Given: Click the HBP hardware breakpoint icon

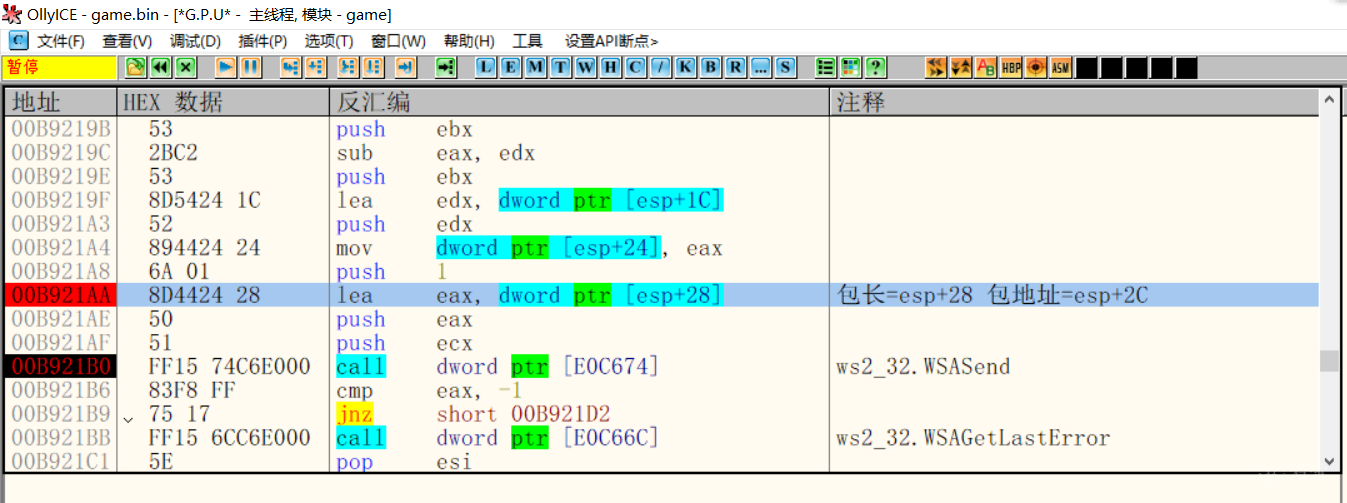Looking at the screenshot, I should [1011, 67].
